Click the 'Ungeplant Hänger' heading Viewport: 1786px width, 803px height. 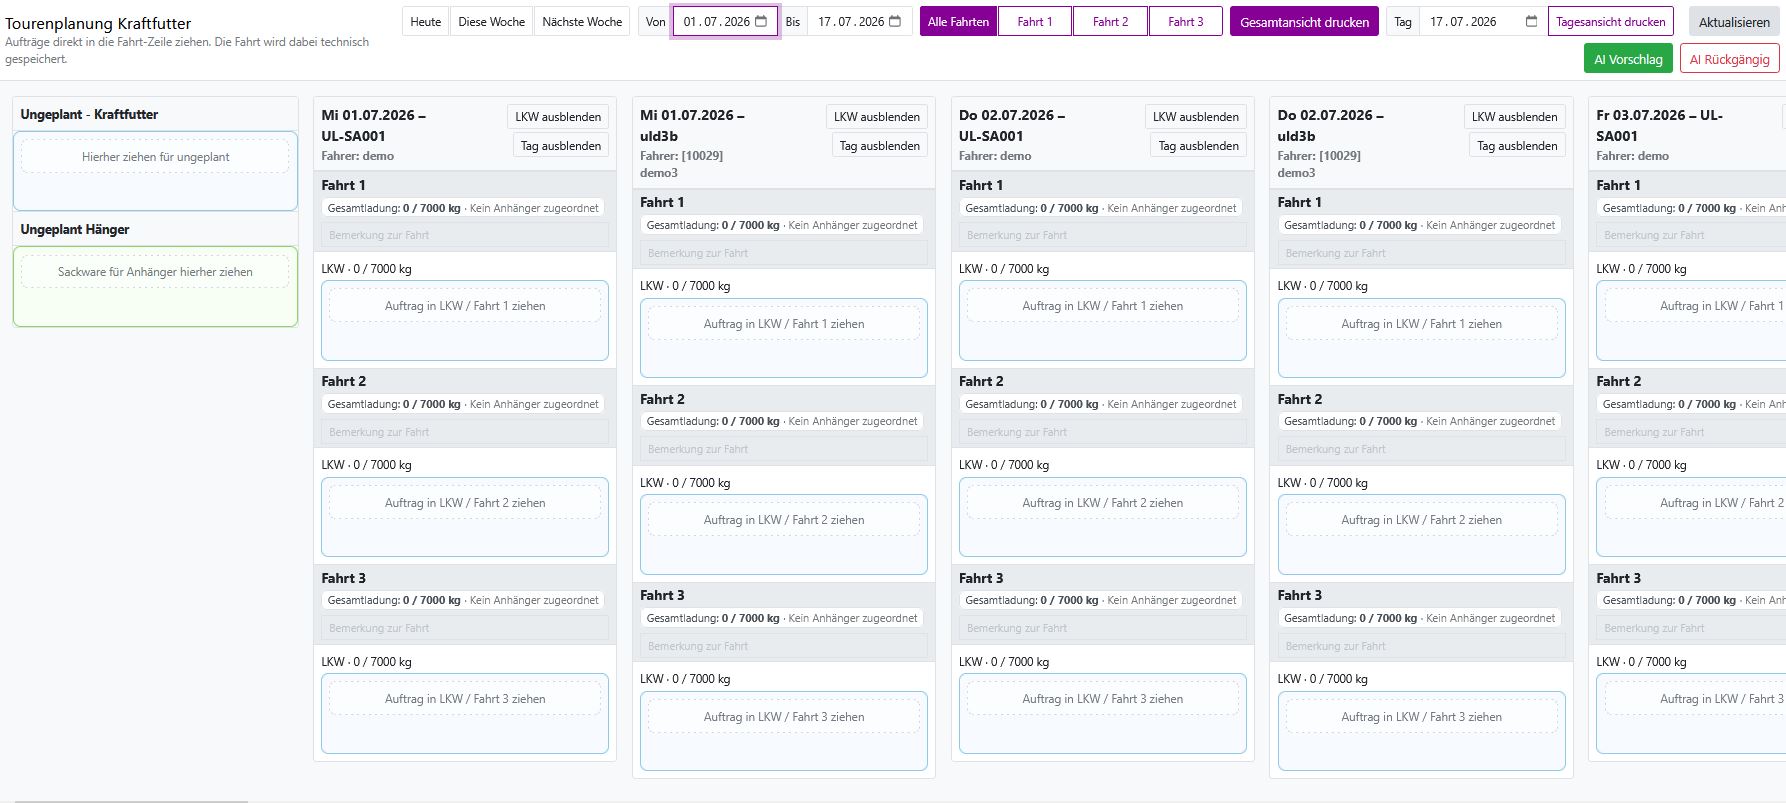tap(75, 229)
